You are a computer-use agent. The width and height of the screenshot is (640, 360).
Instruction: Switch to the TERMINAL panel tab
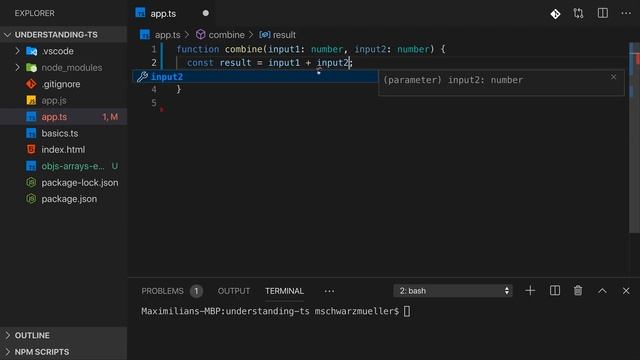[x=284, y=291]
